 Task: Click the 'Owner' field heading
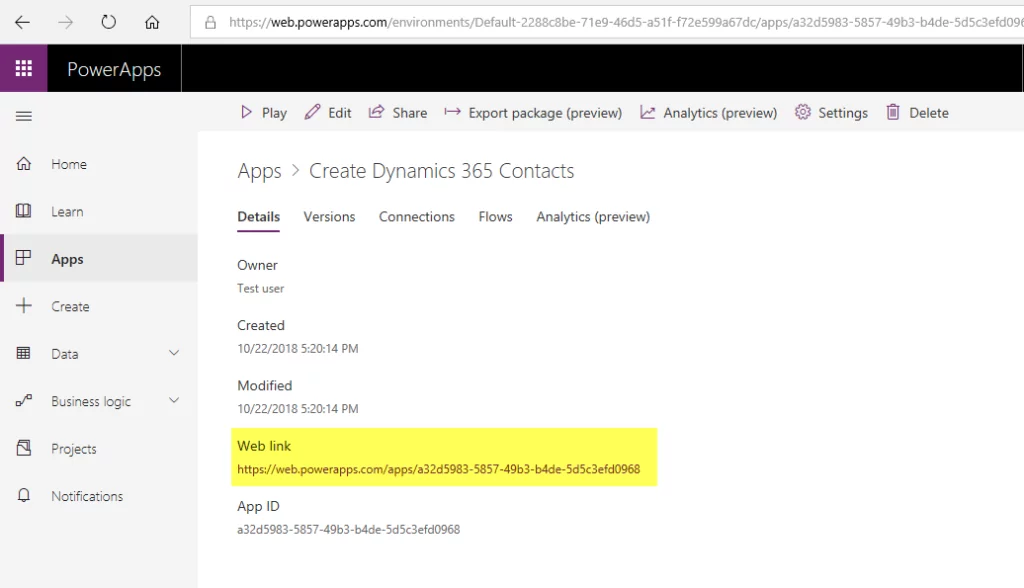(257, 265)
